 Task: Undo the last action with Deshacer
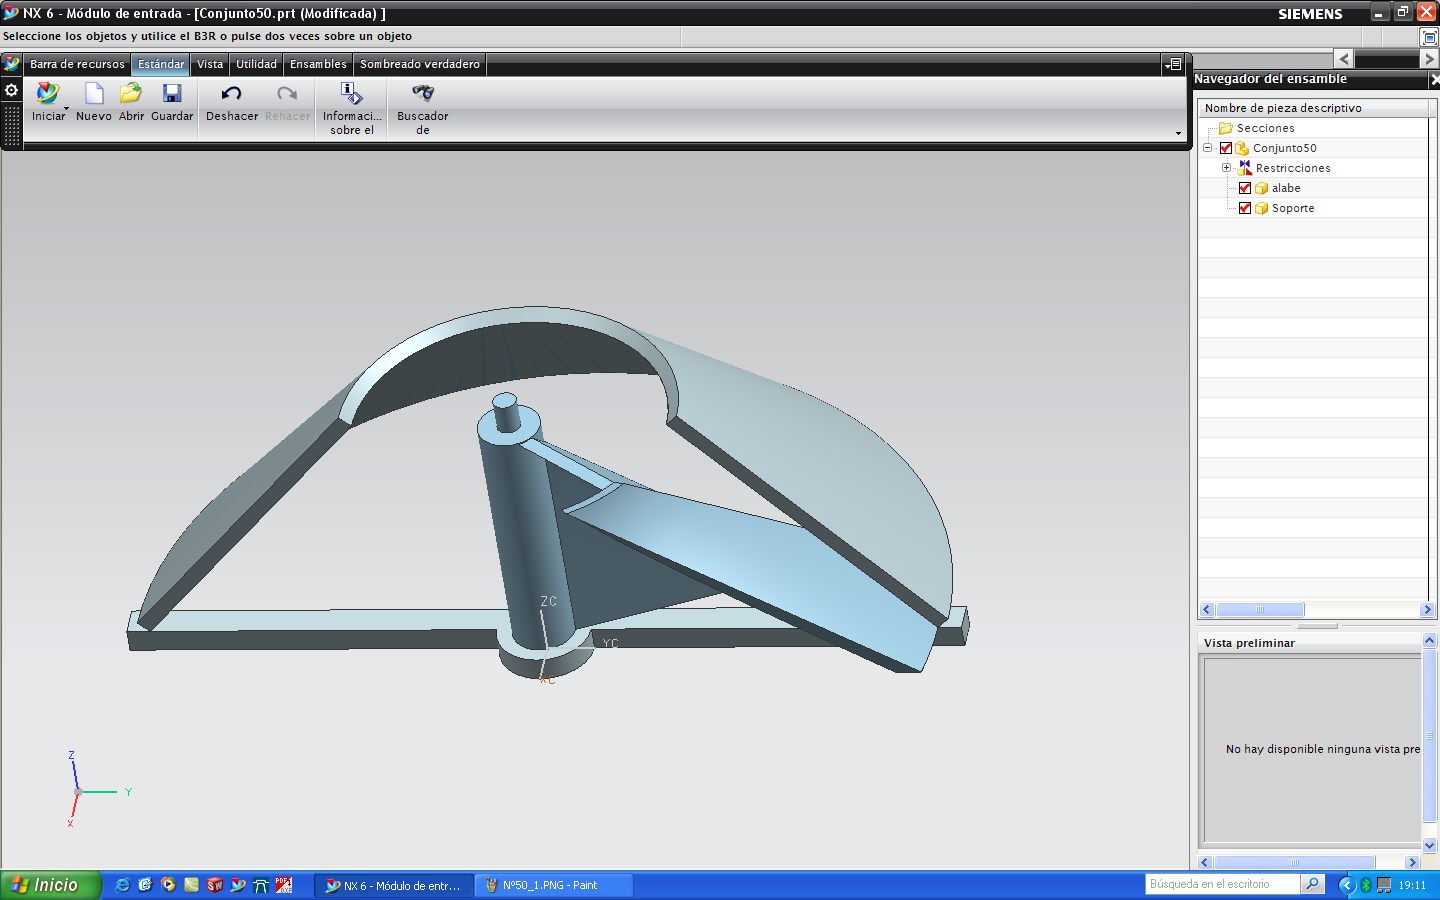pos(231,94)
